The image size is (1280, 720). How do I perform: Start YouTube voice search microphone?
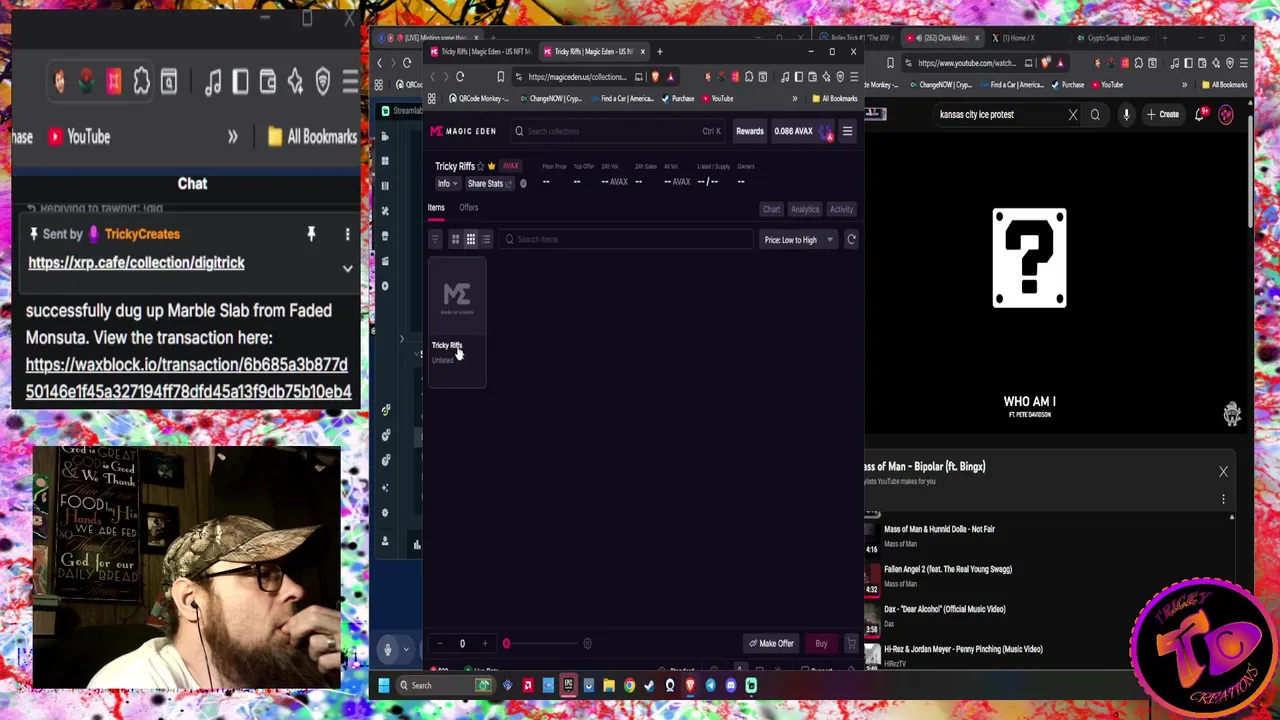pyautogui.click(x=1126, y=115)
